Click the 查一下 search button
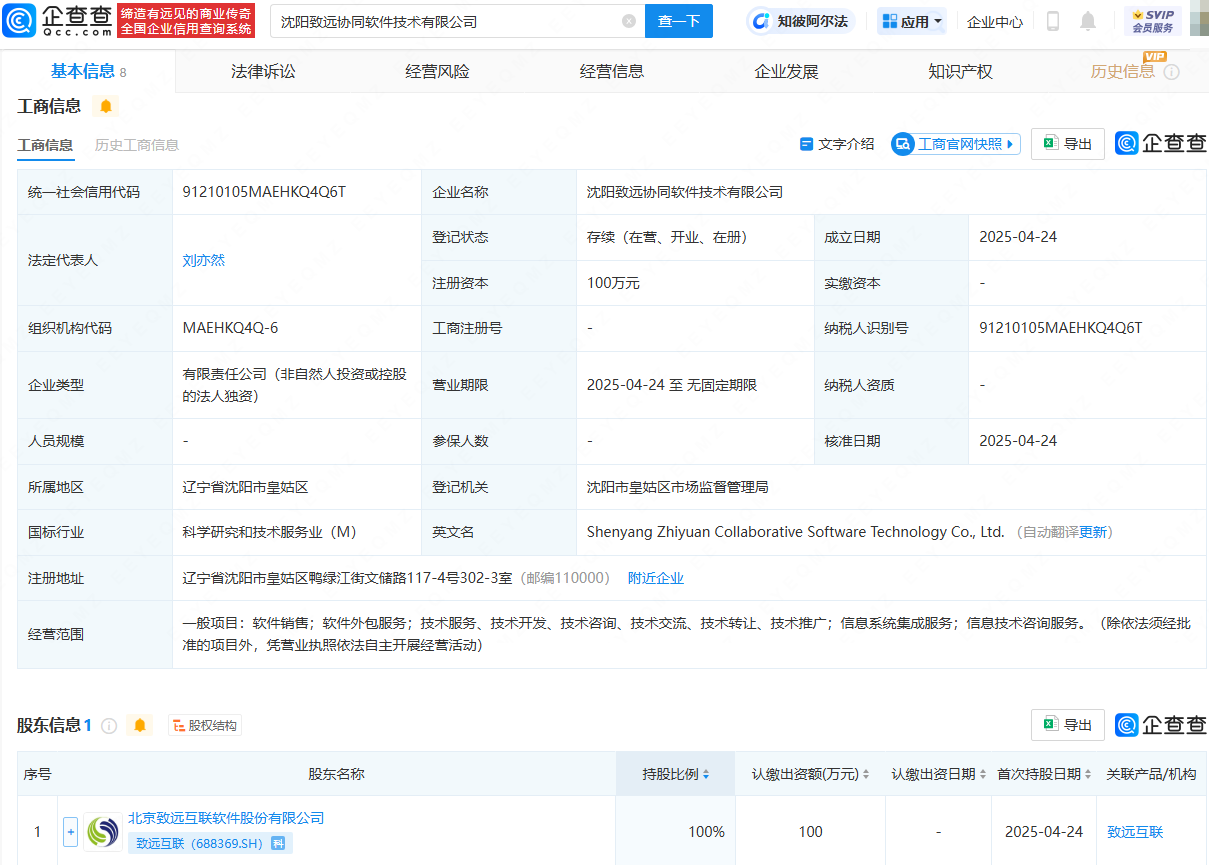 coord(678,21)
